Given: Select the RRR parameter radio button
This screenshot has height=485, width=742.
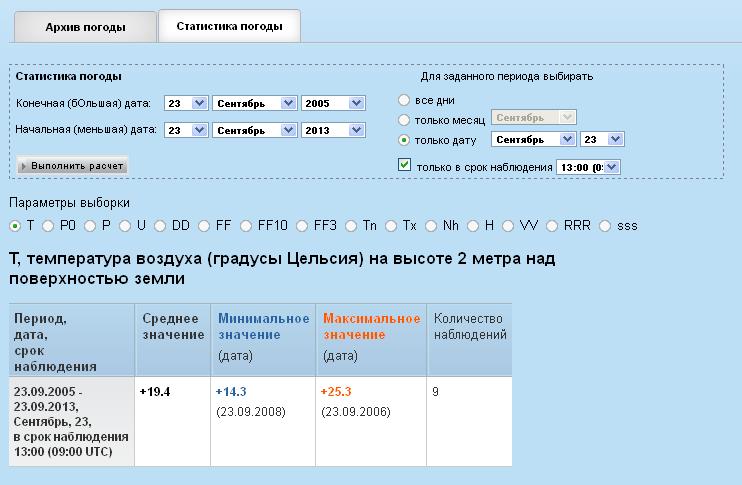Looking at the screenshot, I should click(x=551, y=225).
